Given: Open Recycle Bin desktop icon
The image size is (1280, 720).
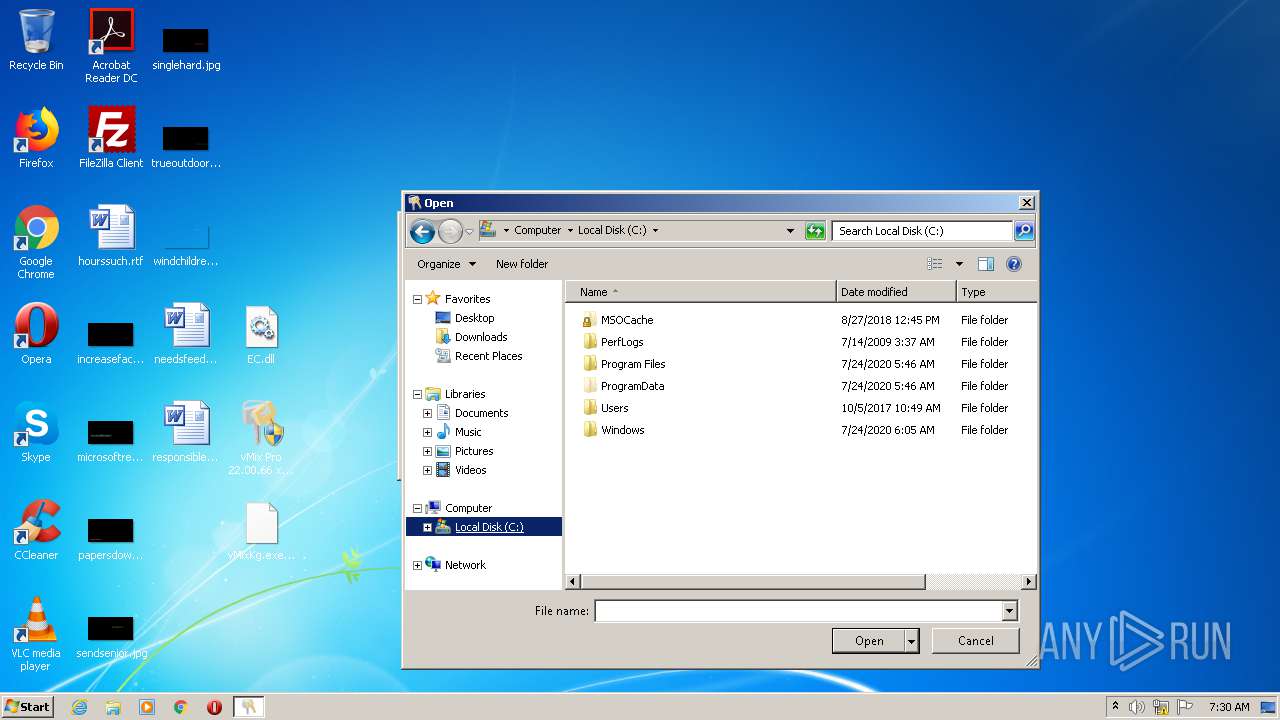Looking at the screenshot, I should coord(36,40).
